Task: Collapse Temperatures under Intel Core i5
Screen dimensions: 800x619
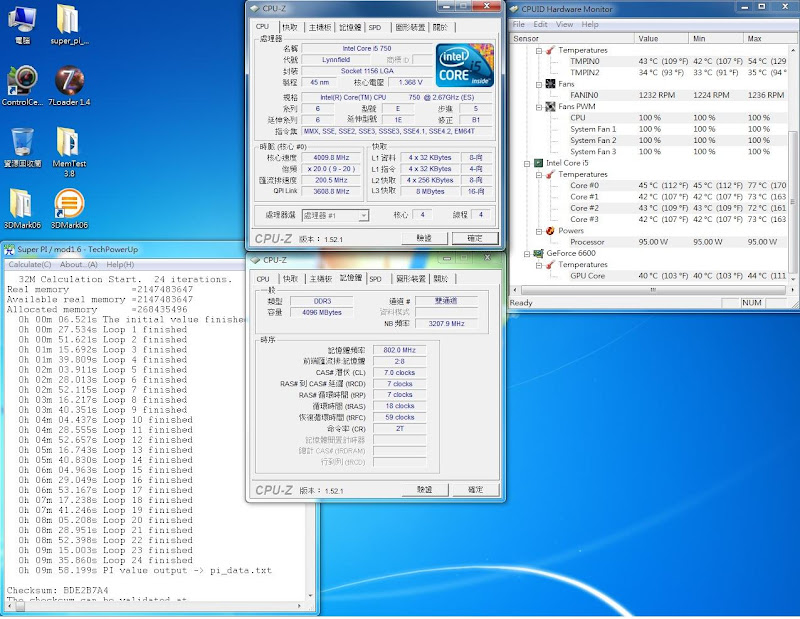Action: pyautogui.click(x=538, y=175)
